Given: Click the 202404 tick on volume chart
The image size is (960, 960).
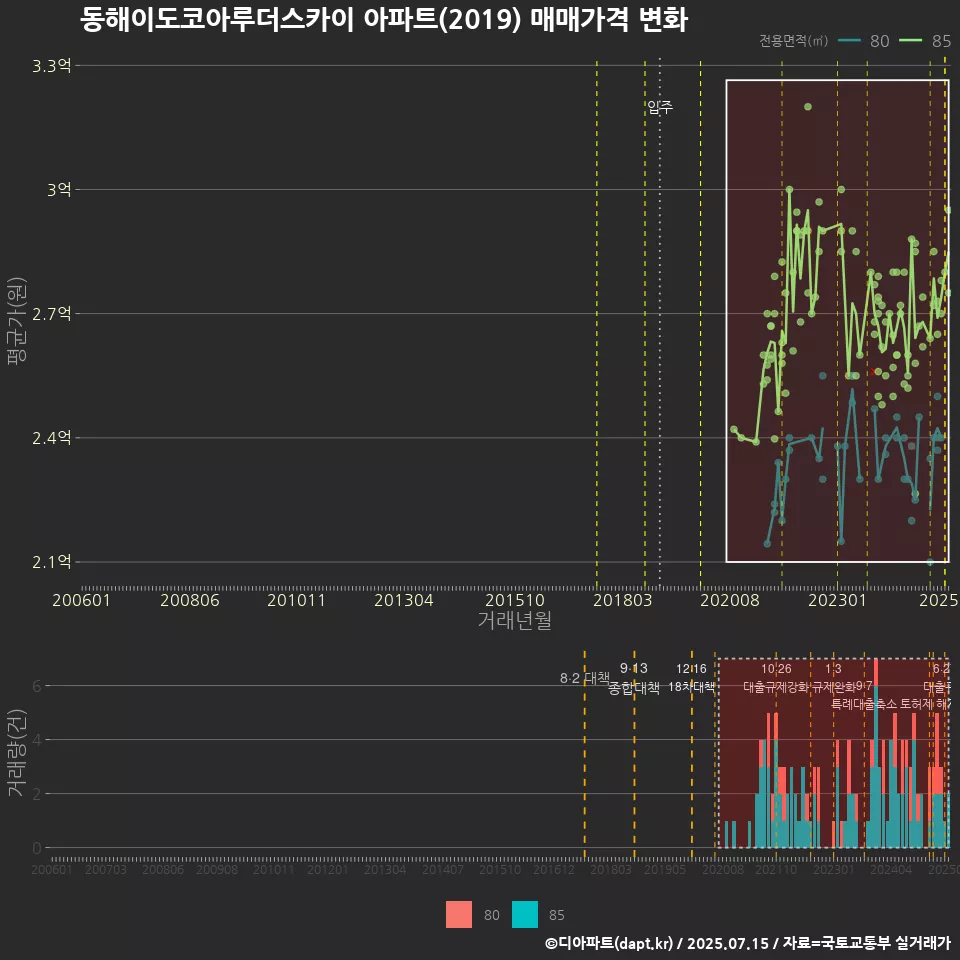Looking at the screenshot, I should (x=891, y=869).
